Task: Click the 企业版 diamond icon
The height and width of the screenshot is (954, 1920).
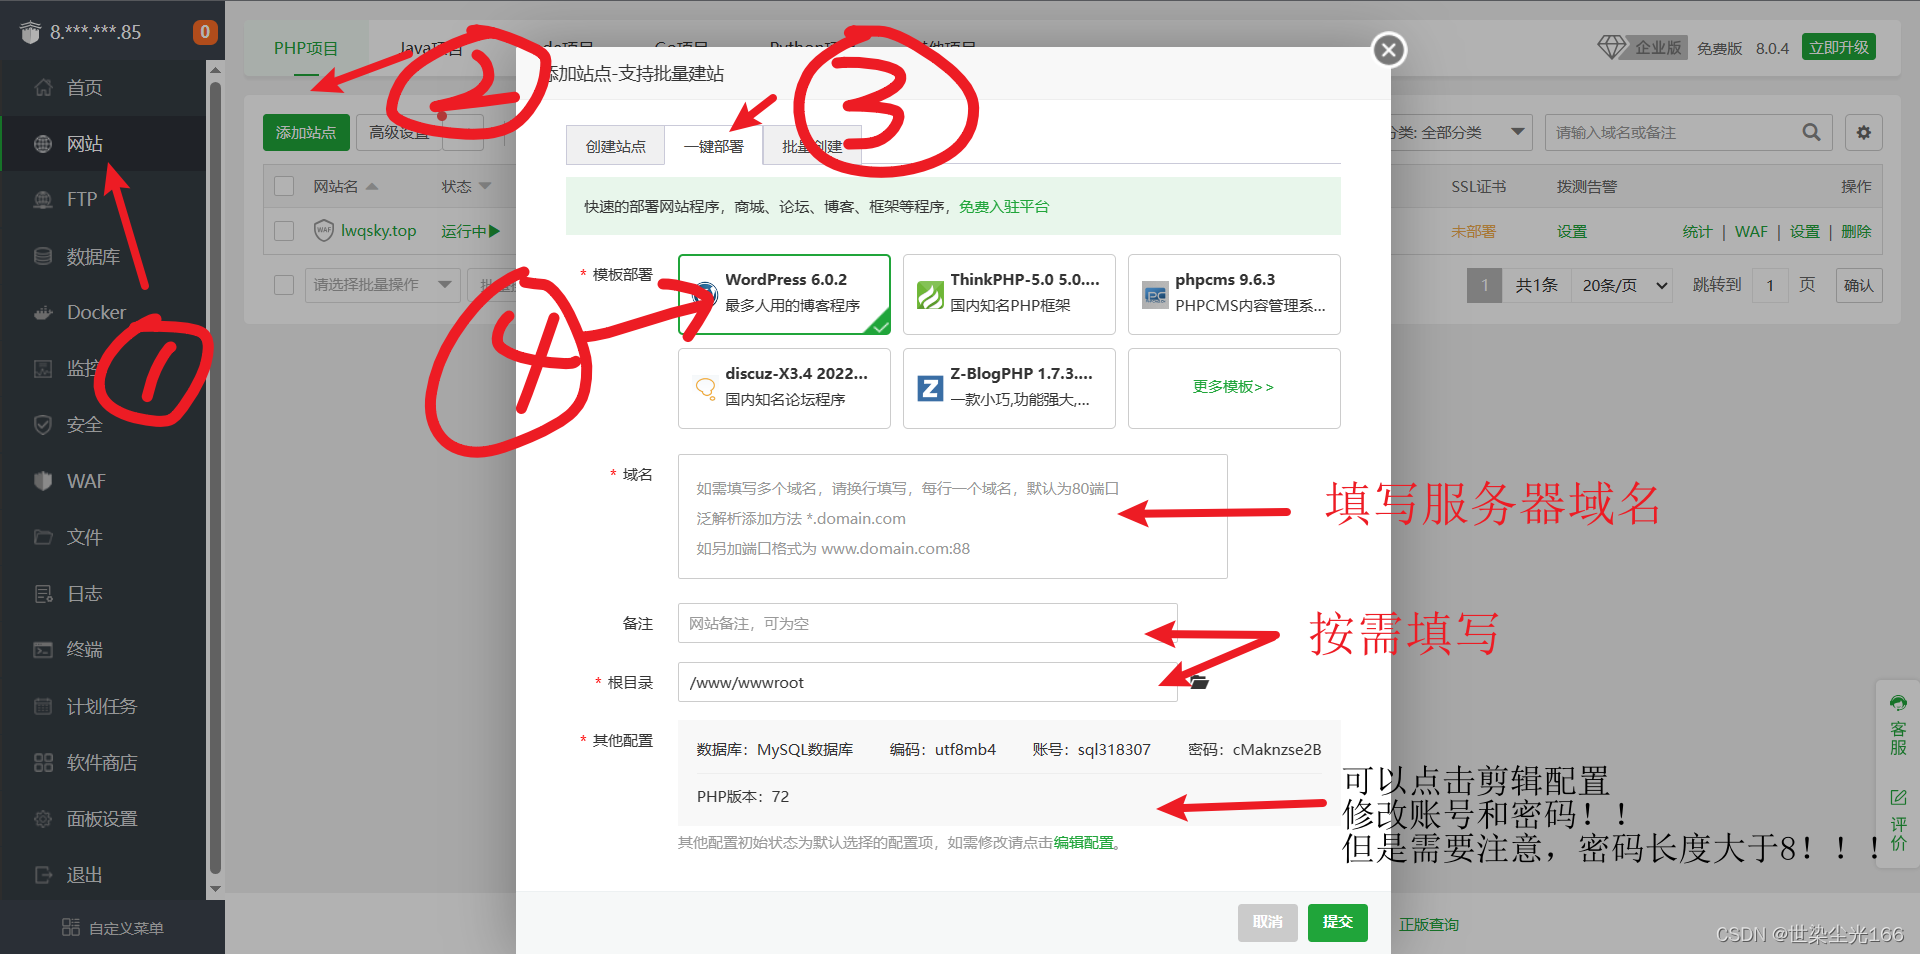Action: click(1611, 47)
